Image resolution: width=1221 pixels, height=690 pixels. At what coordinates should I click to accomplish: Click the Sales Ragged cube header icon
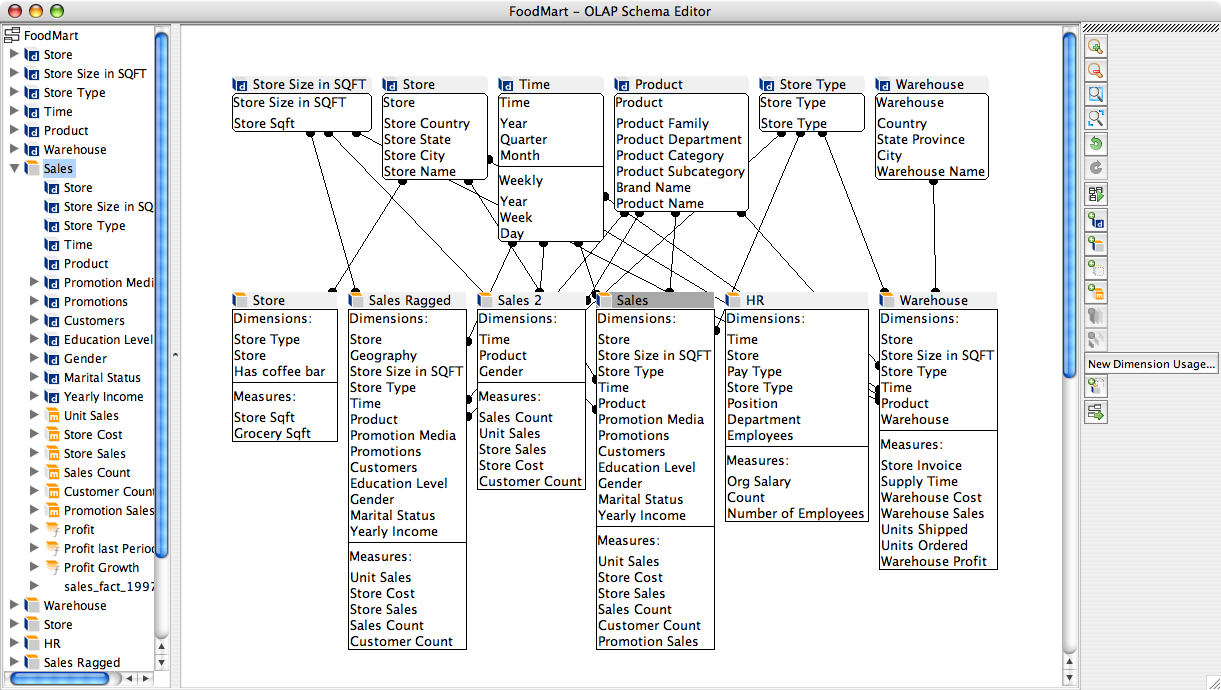pos(356,300)
